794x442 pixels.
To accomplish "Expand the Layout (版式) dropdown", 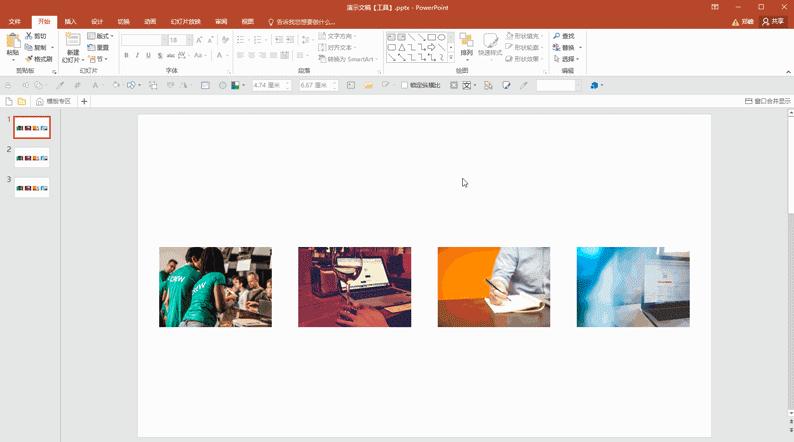I will [103, 36].
